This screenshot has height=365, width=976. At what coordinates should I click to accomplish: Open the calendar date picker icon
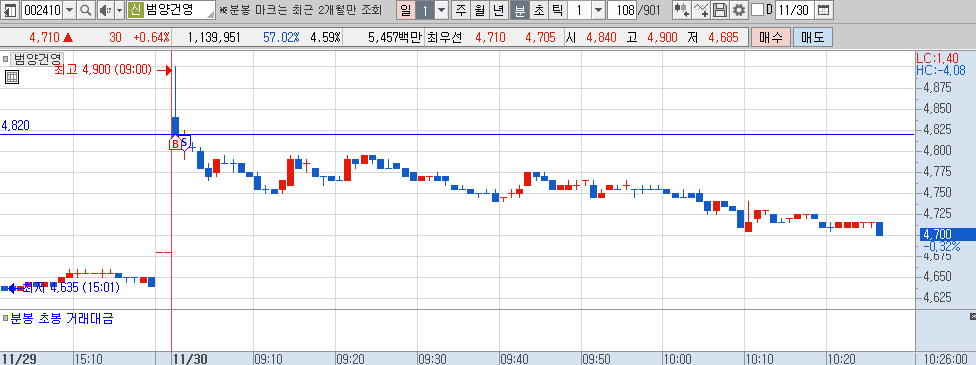tap(823, 10)
